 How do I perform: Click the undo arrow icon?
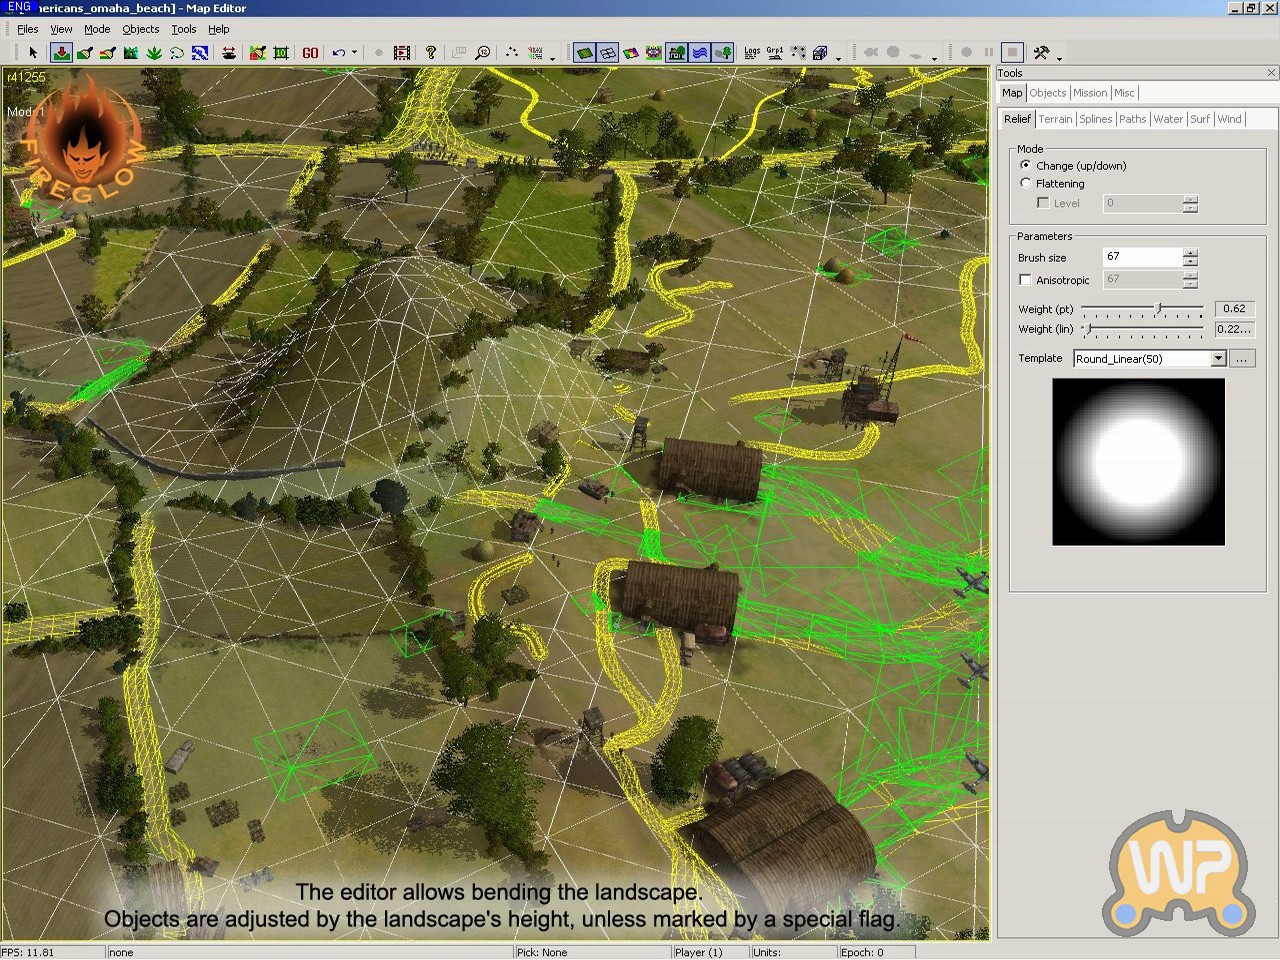(339, 52)
